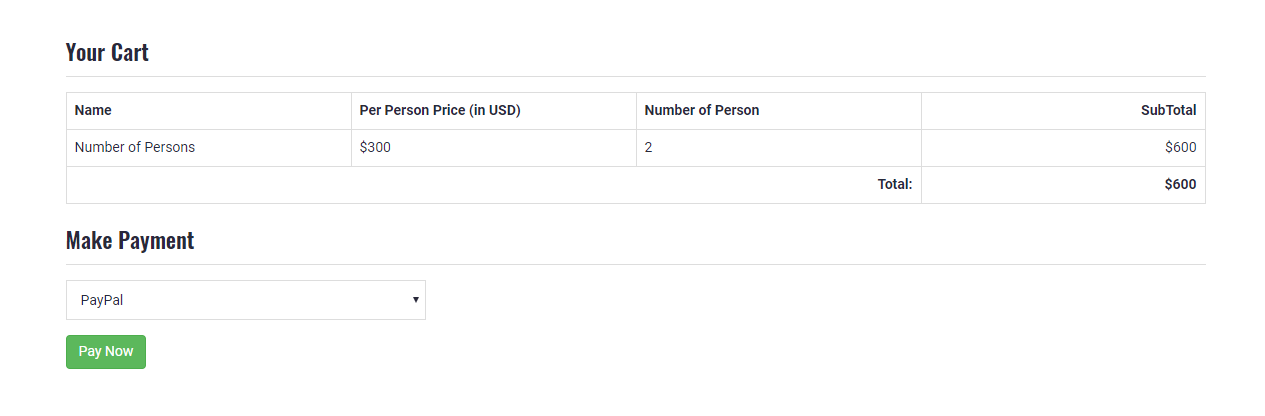Image resolution: width=1265 pixels, height=416 pixels.
Task: Click the bold $600 total amount
Action: [x=1180, y=185]
